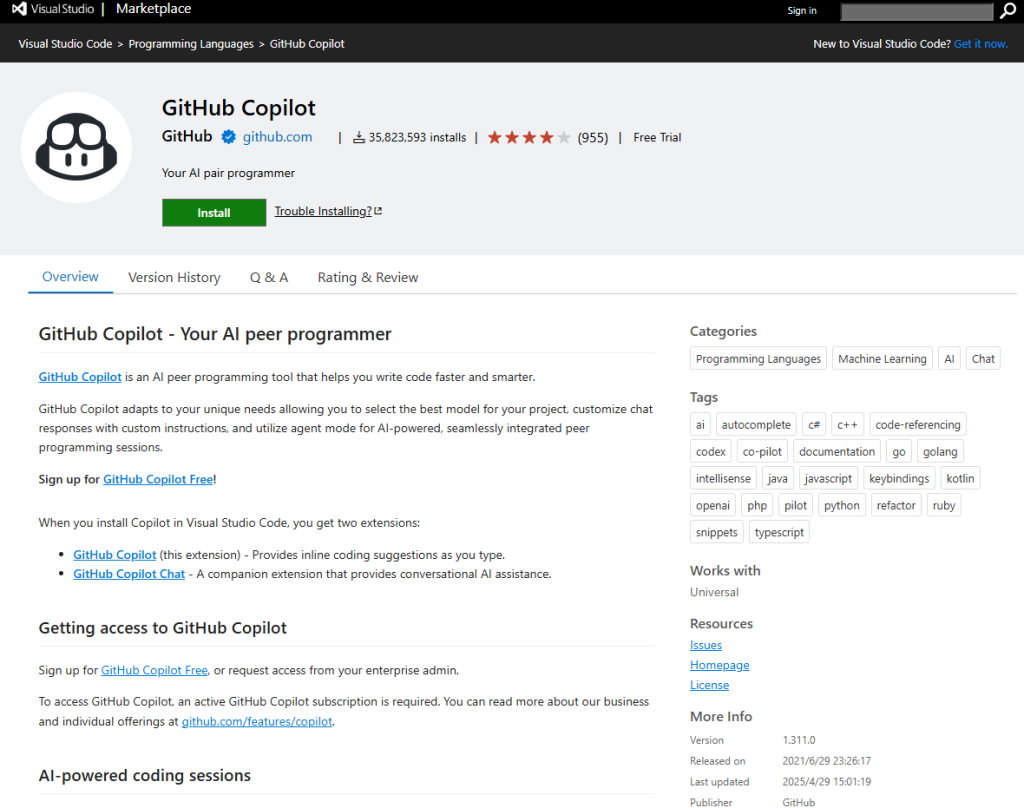Click the codex tag
The width and height of the screenshot is (1024, 808).
point(711,451)
